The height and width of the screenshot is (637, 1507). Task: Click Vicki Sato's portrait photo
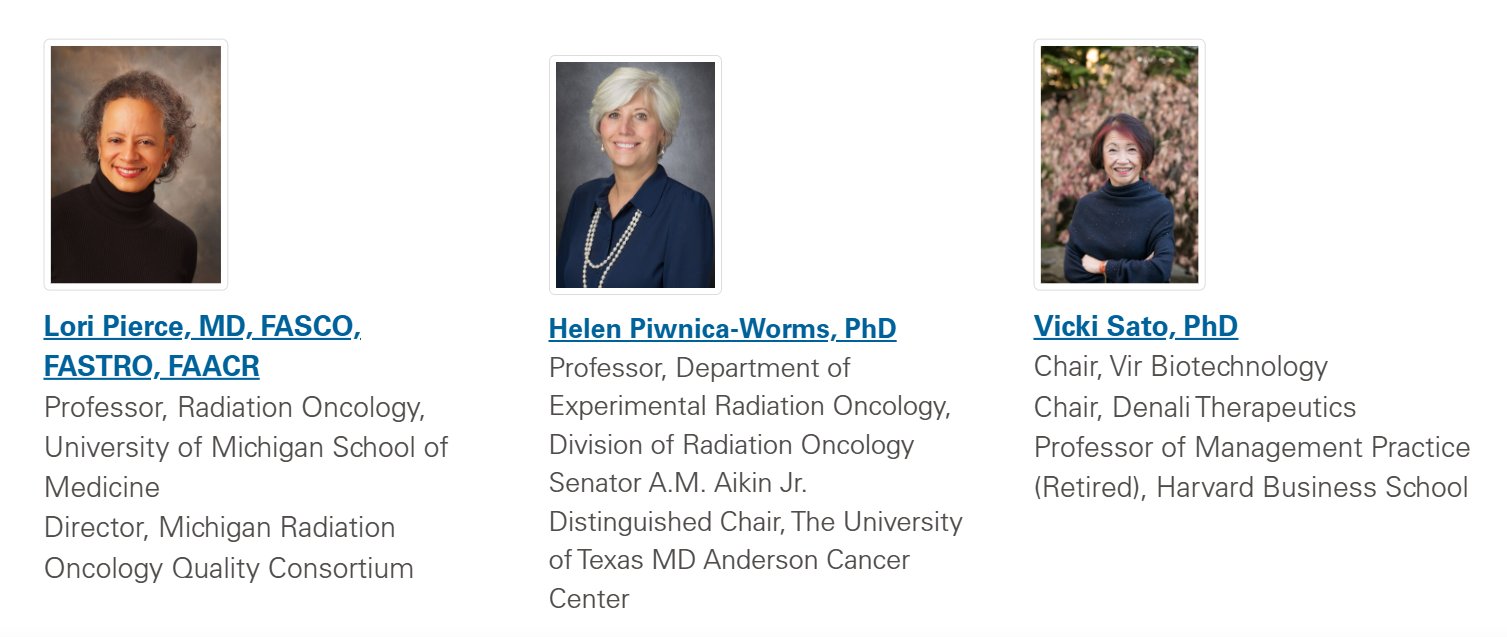1119,164
